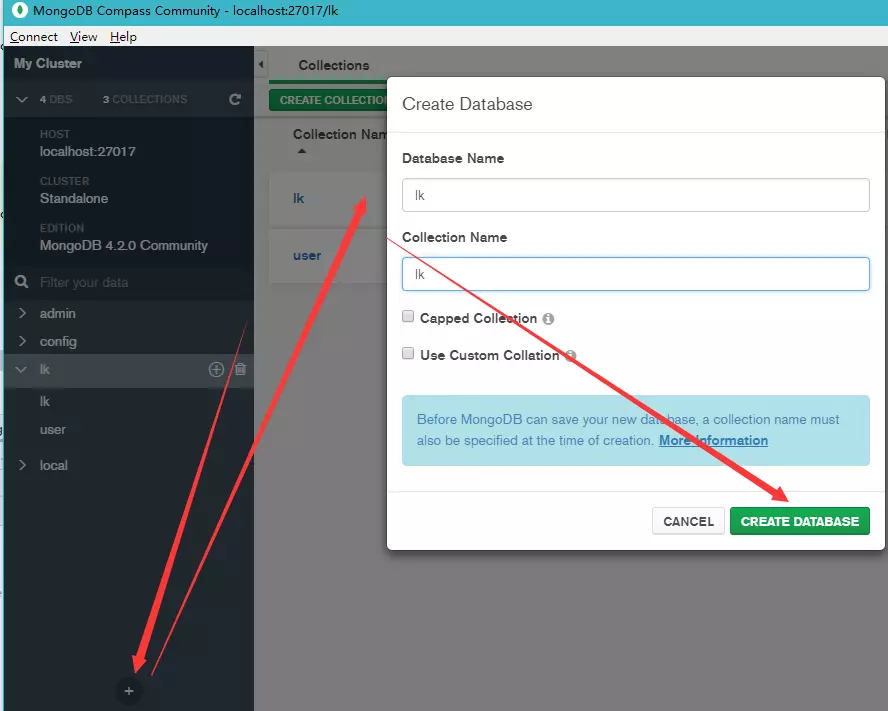Collapse the sidebar with the arrow toggle
888x711 pixels.
[x=261, y=65]
